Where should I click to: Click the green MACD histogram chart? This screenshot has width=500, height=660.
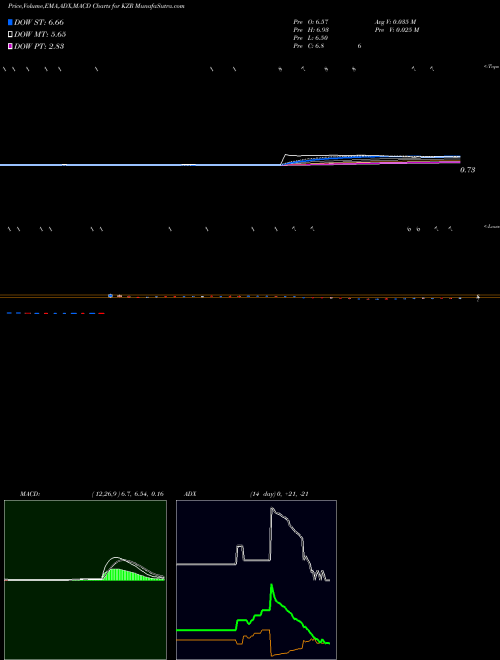pos(85,580)
